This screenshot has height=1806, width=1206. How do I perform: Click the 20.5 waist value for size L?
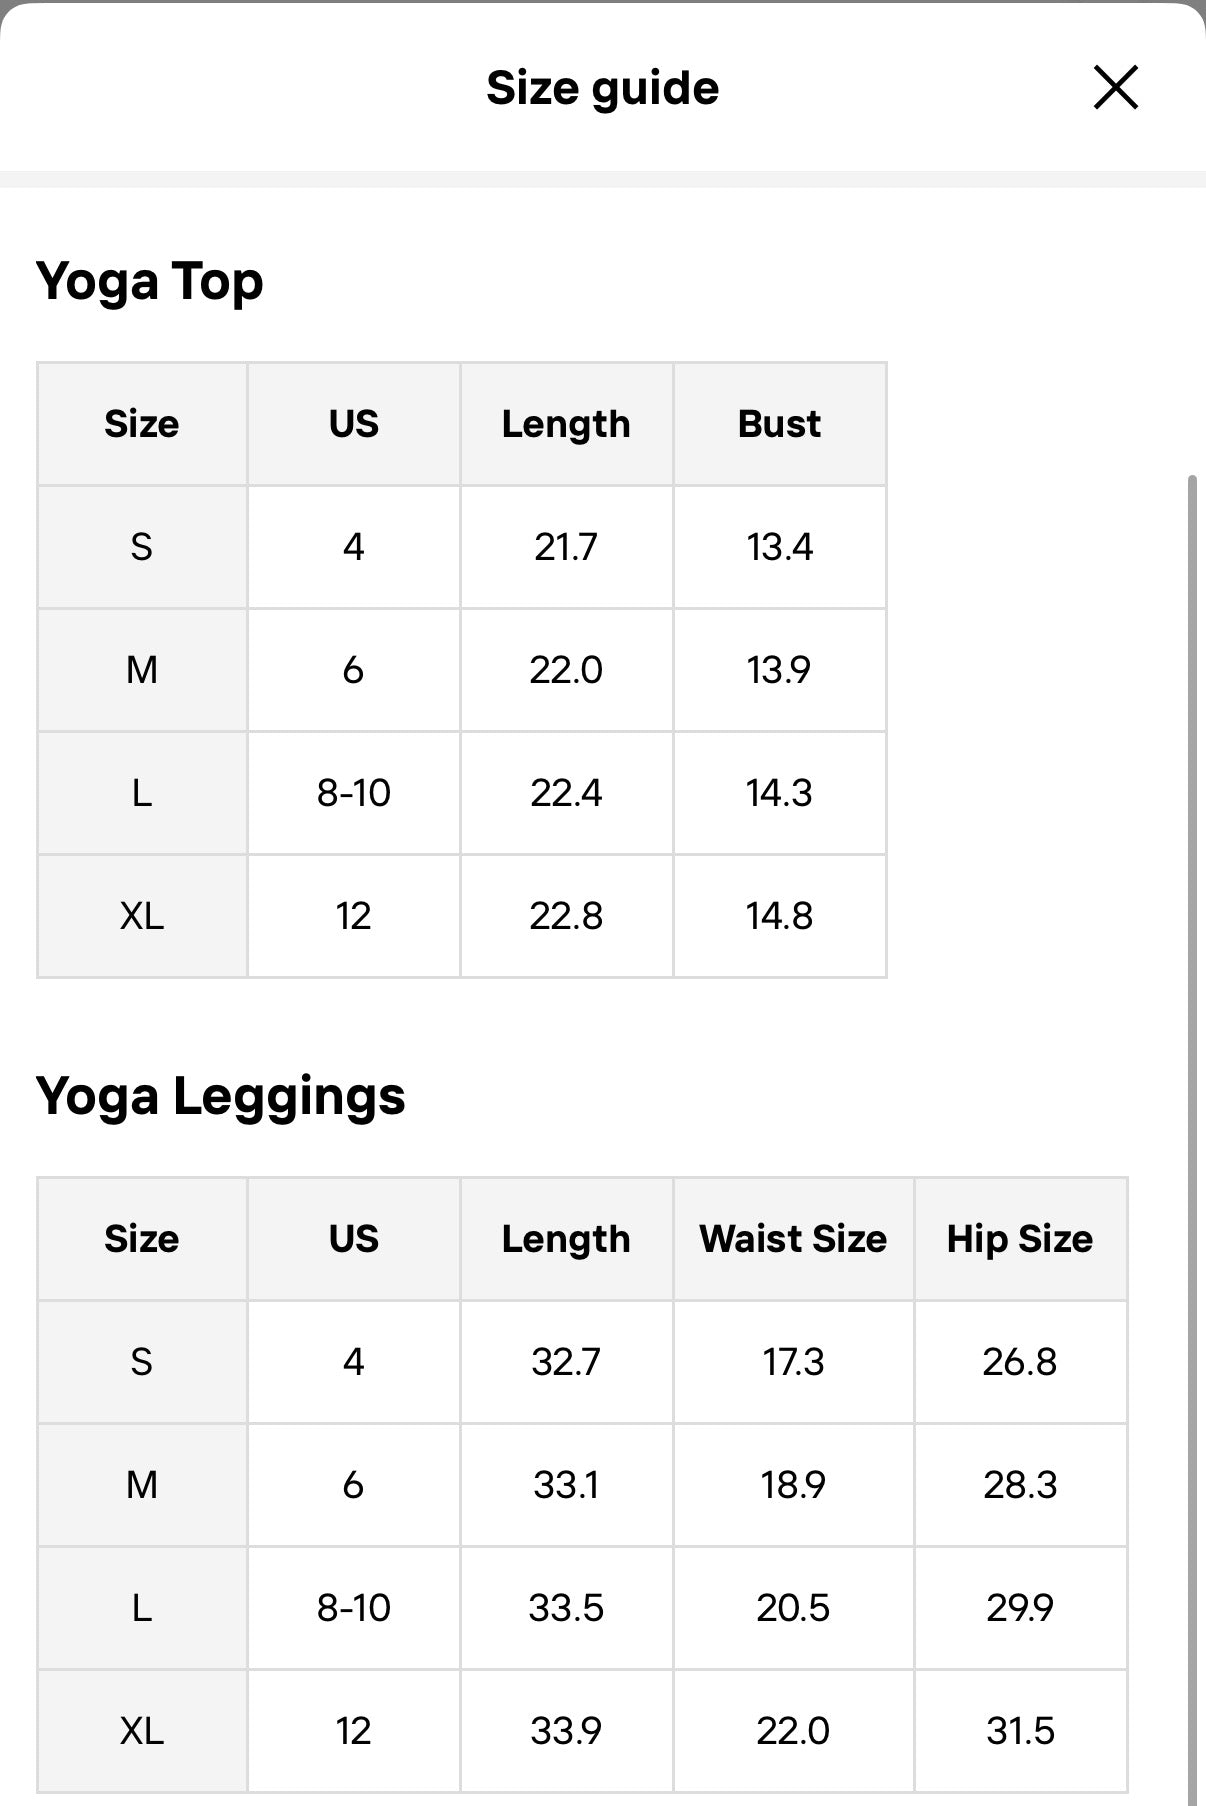point(793,1608)
